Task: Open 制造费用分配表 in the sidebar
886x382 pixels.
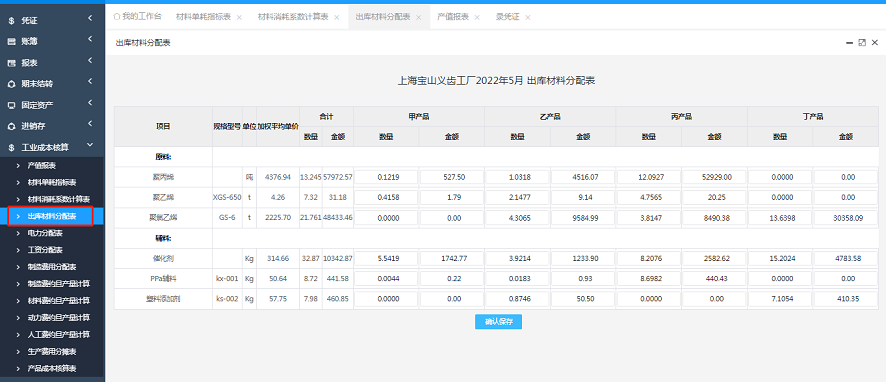Action: point(52,267)
